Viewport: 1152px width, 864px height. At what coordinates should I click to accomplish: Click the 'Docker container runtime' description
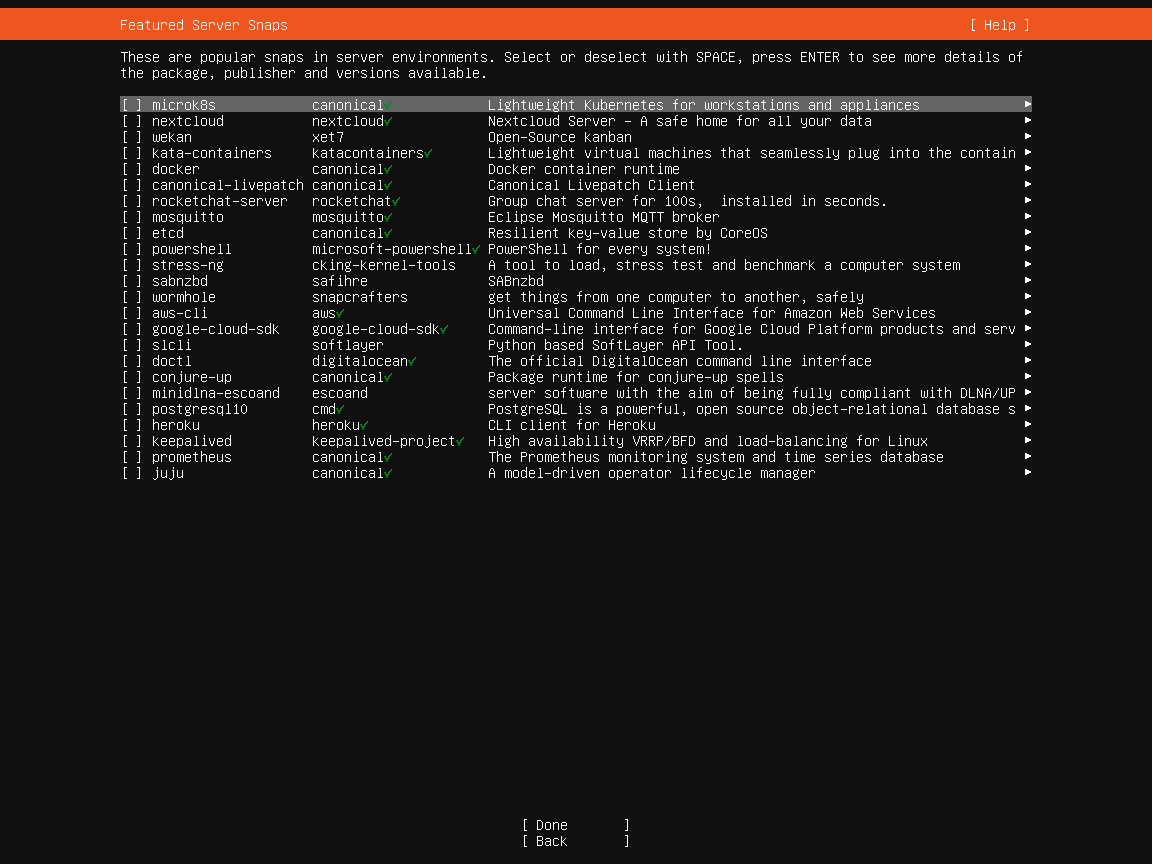(x=584, y=169)
